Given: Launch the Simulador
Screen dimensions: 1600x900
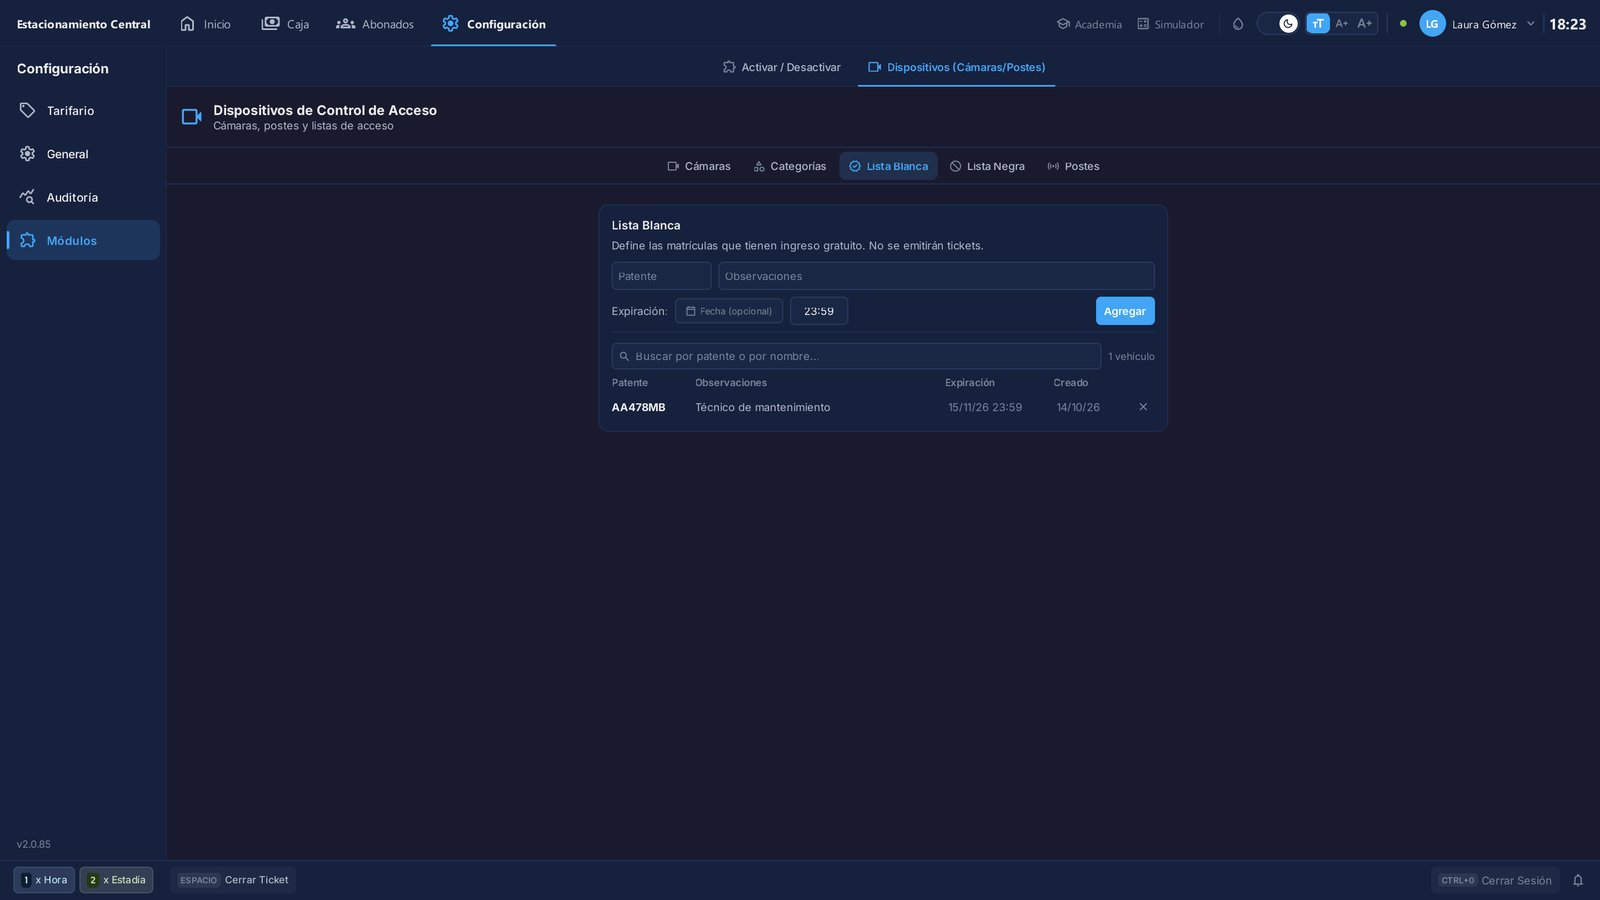Looking at the screenshot, I should click(x=1170, y=24).
